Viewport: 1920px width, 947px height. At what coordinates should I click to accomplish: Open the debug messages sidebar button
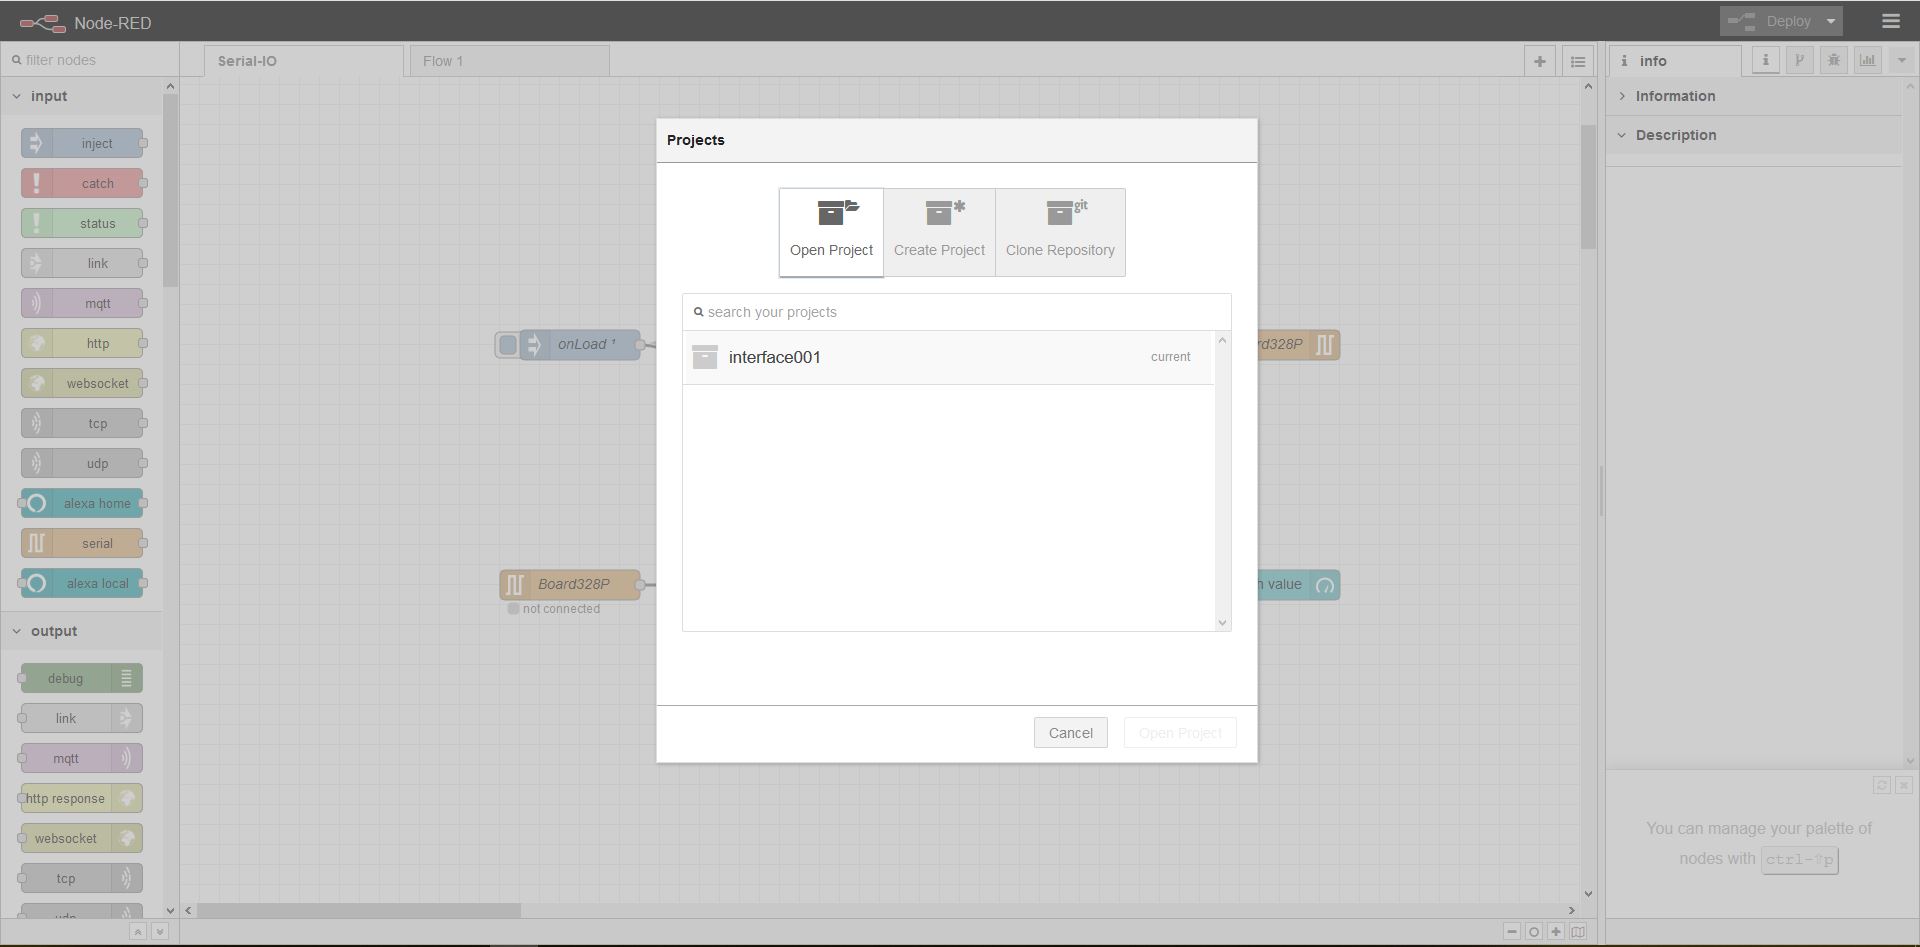click(x=1833, y=60)
